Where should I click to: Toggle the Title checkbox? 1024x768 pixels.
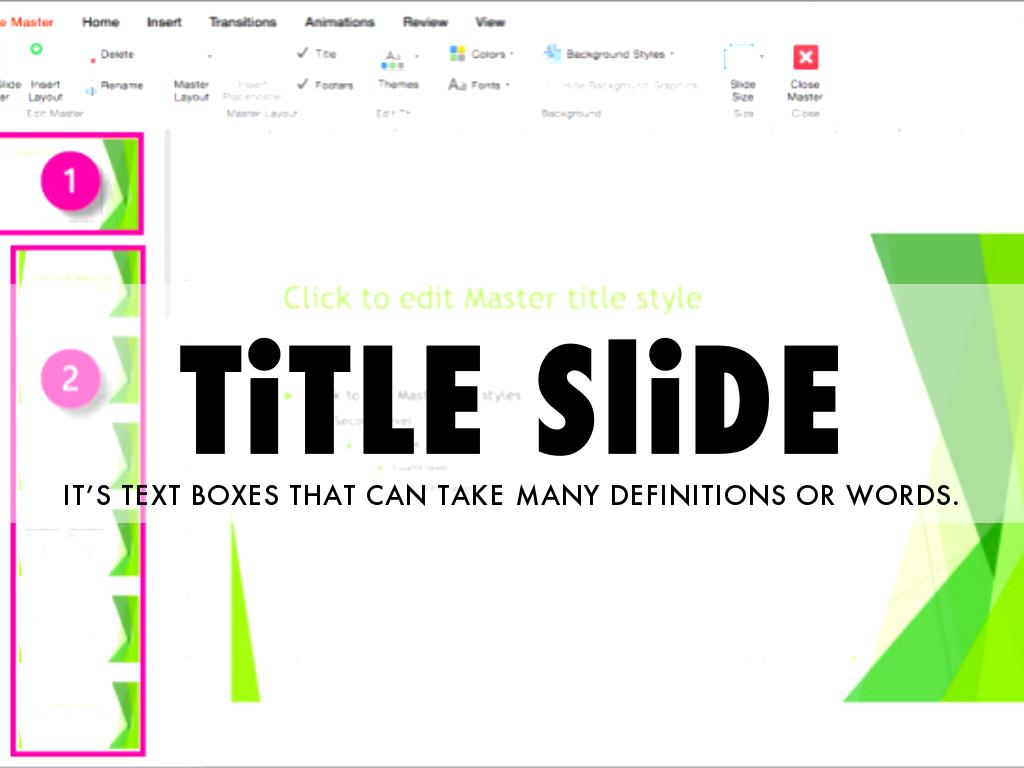tap(303, 54)
